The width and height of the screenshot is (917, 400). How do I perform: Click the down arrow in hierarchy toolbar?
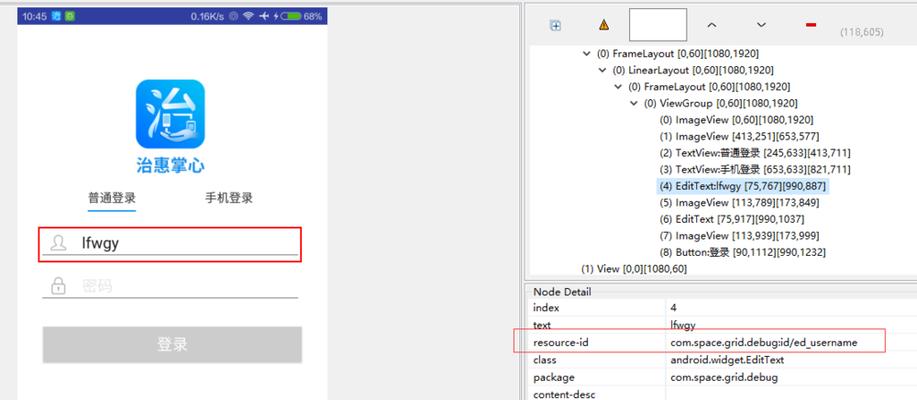pyautogui.click(x=761, y=25)
